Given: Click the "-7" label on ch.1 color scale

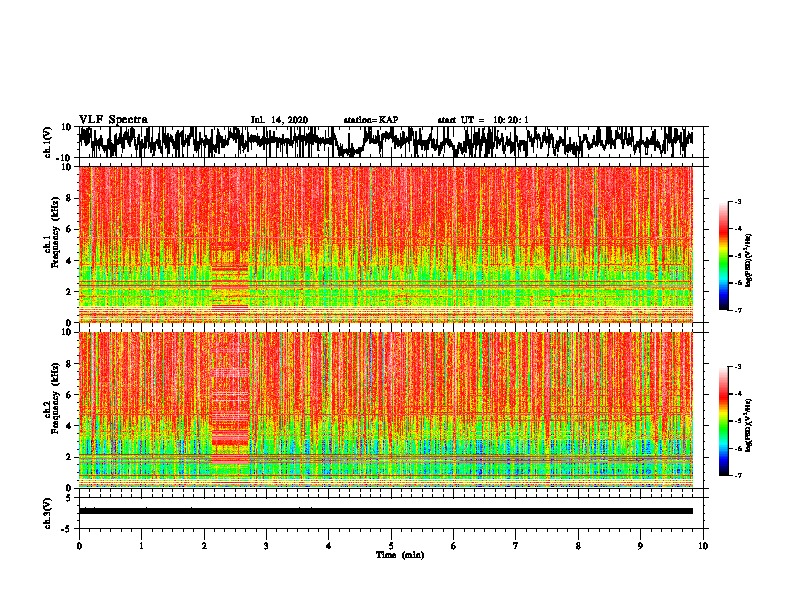Looking at the screenshot, I should point(737,310).
